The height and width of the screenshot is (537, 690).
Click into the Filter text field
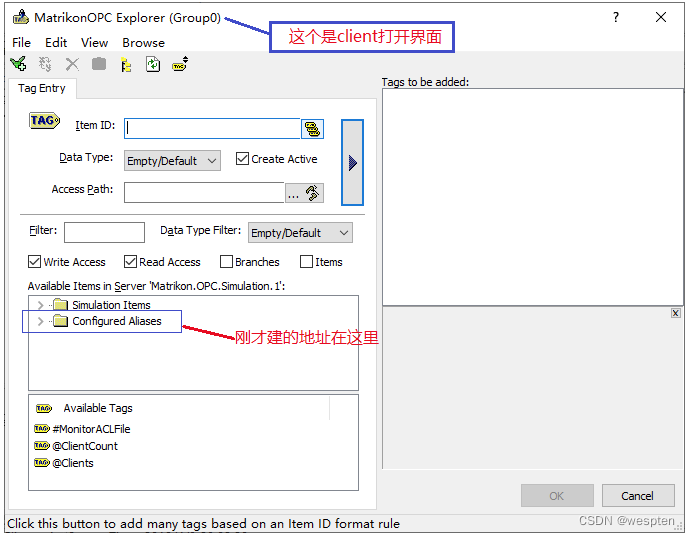point(104,232)
